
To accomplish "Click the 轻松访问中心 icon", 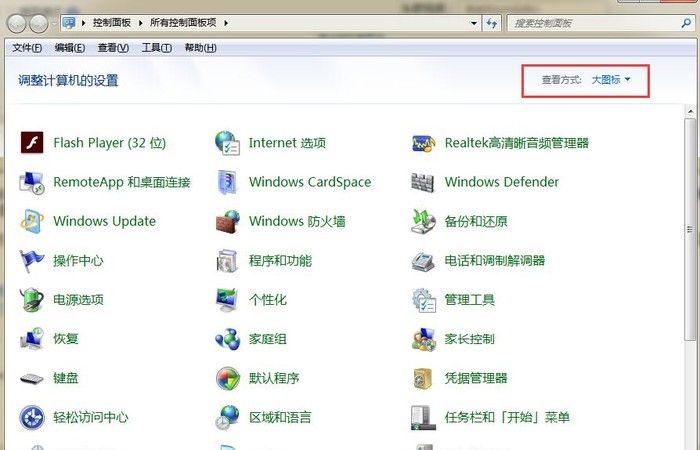I will pyautogui.click(x=32, y=417).
